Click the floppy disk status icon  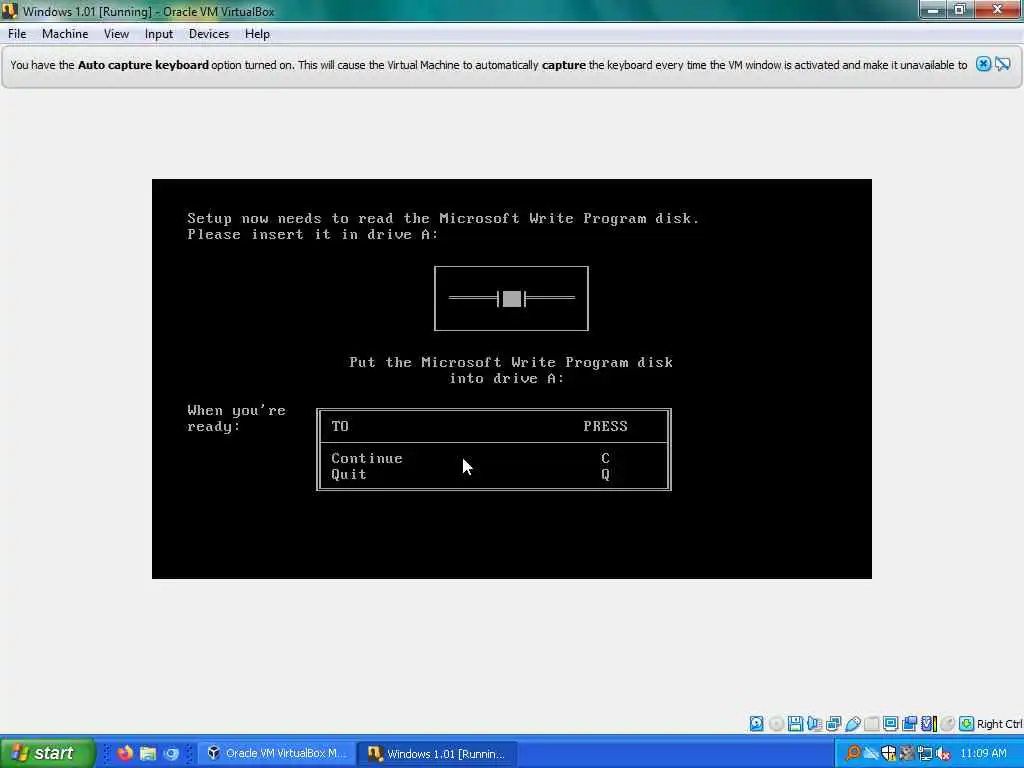pyautogui.click(x=795, y=724)
